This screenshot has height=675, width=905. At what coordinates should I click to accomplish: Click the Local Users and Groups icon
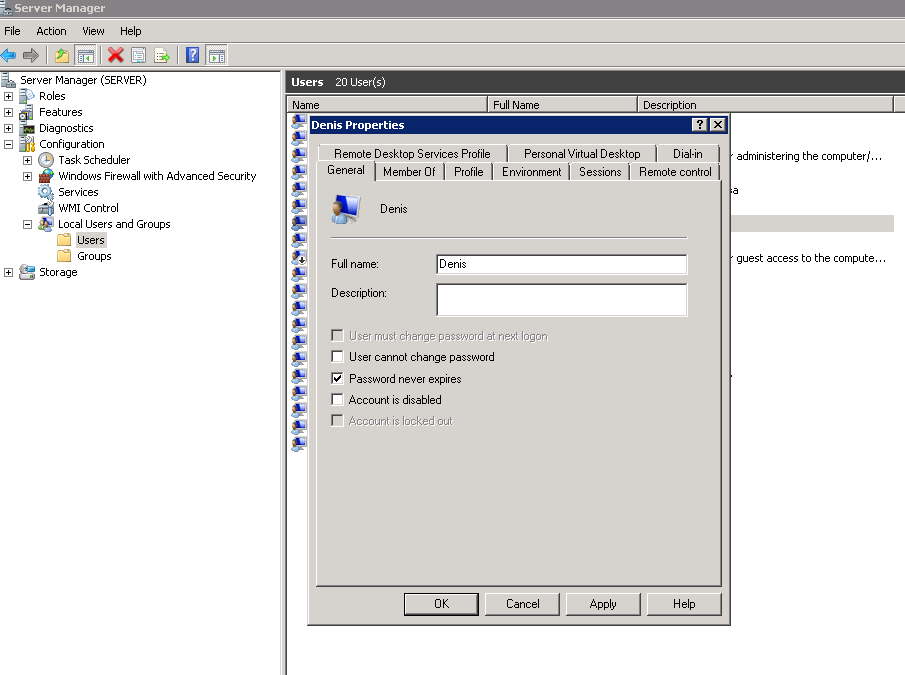pos(46,224)
